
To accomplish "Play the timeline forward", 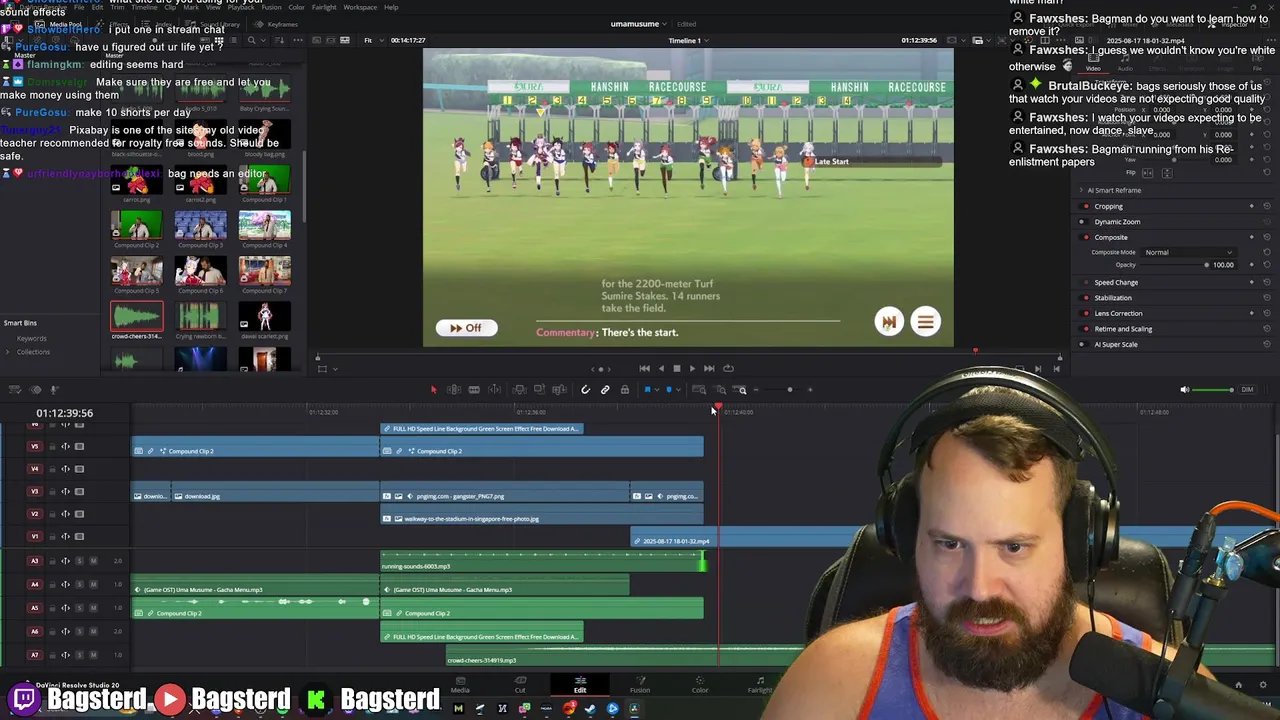I will [x=692, y=369].
